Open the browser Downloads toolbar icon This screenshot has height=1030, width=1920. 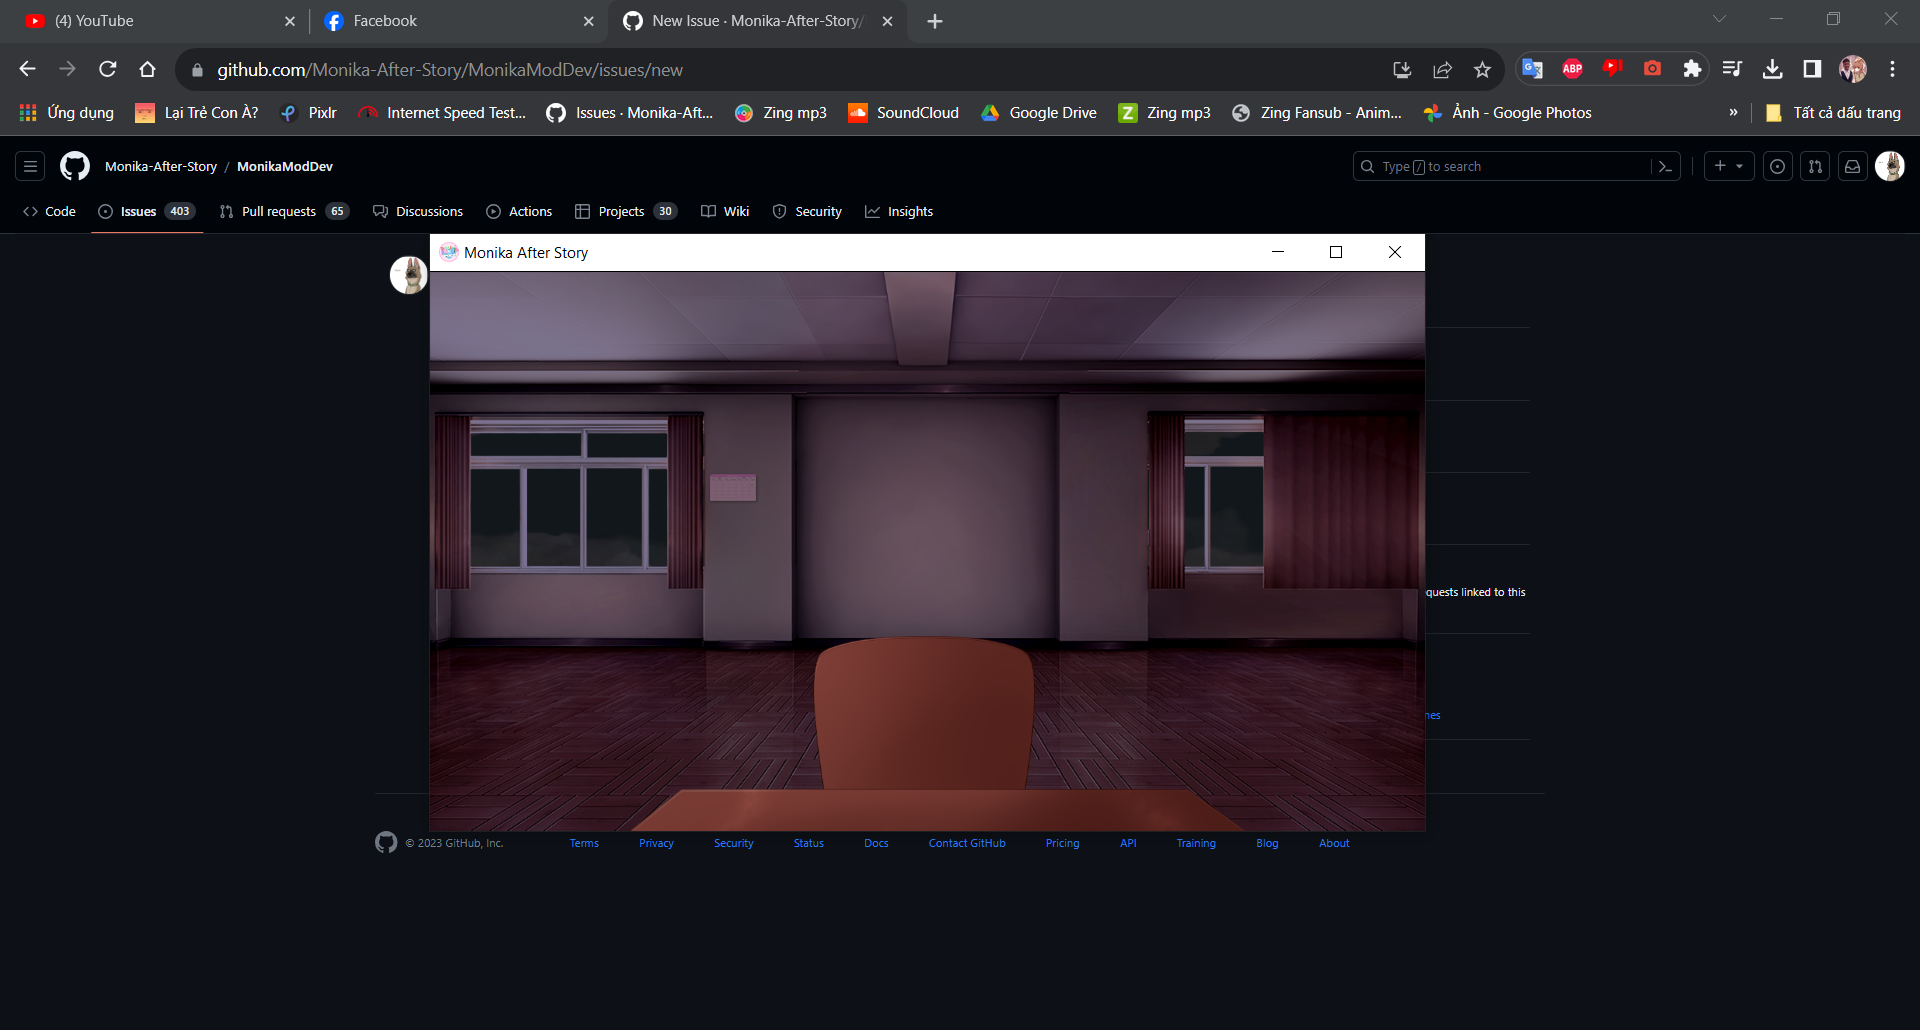[1773, 69]
